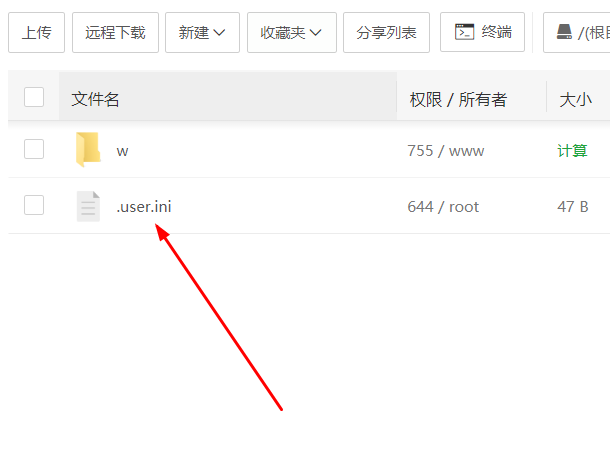Image resolution: width=610 pixels, height=453 pixels.
Task: Open folder named w
Action: click(x=122, y=151)
